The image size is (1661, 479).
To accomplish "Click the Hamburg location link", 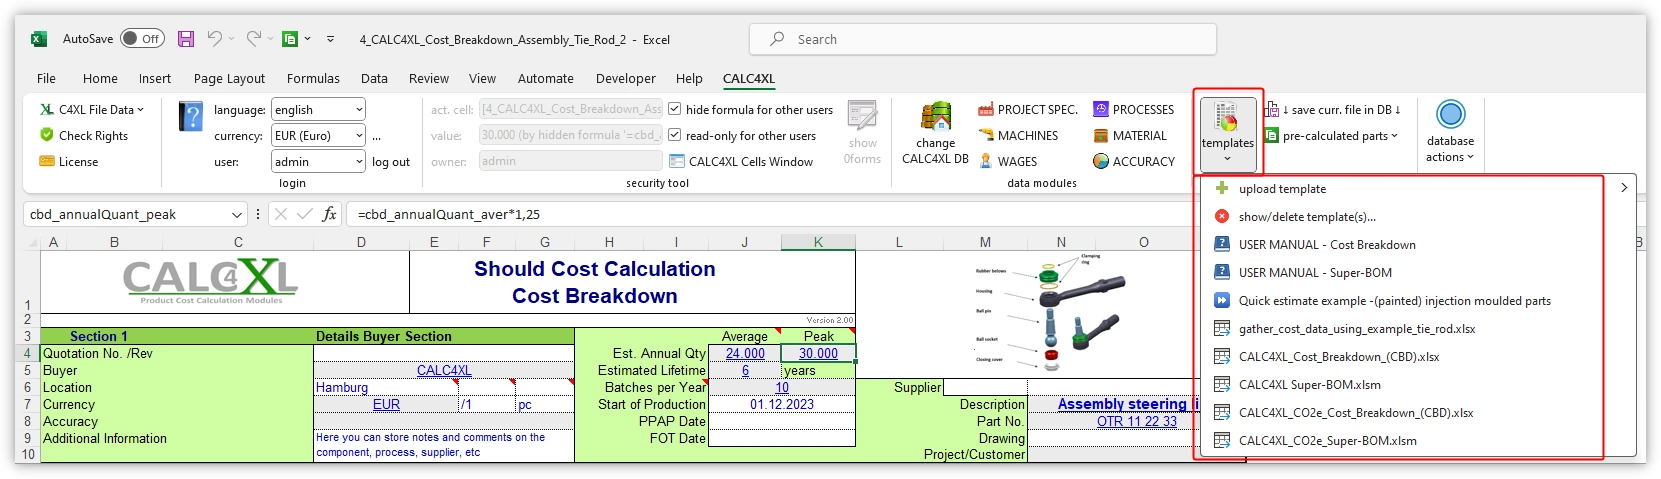I will 342,387.
